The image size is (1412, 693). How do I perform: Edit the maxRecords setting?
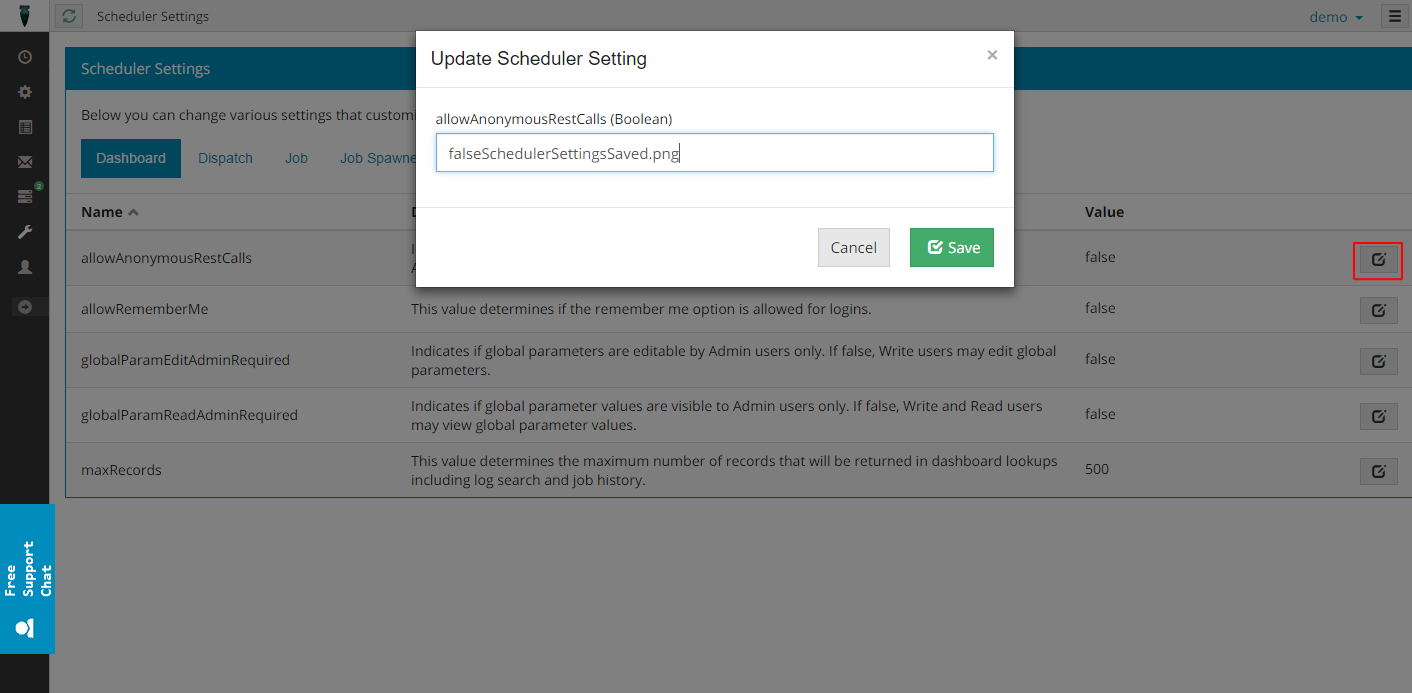pyautogui.click(x=1378, y=471)
